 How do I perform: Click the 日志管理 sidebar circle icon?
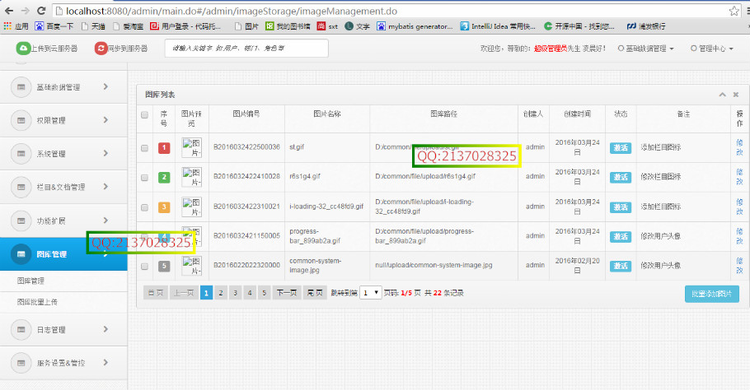pos(21,330)
